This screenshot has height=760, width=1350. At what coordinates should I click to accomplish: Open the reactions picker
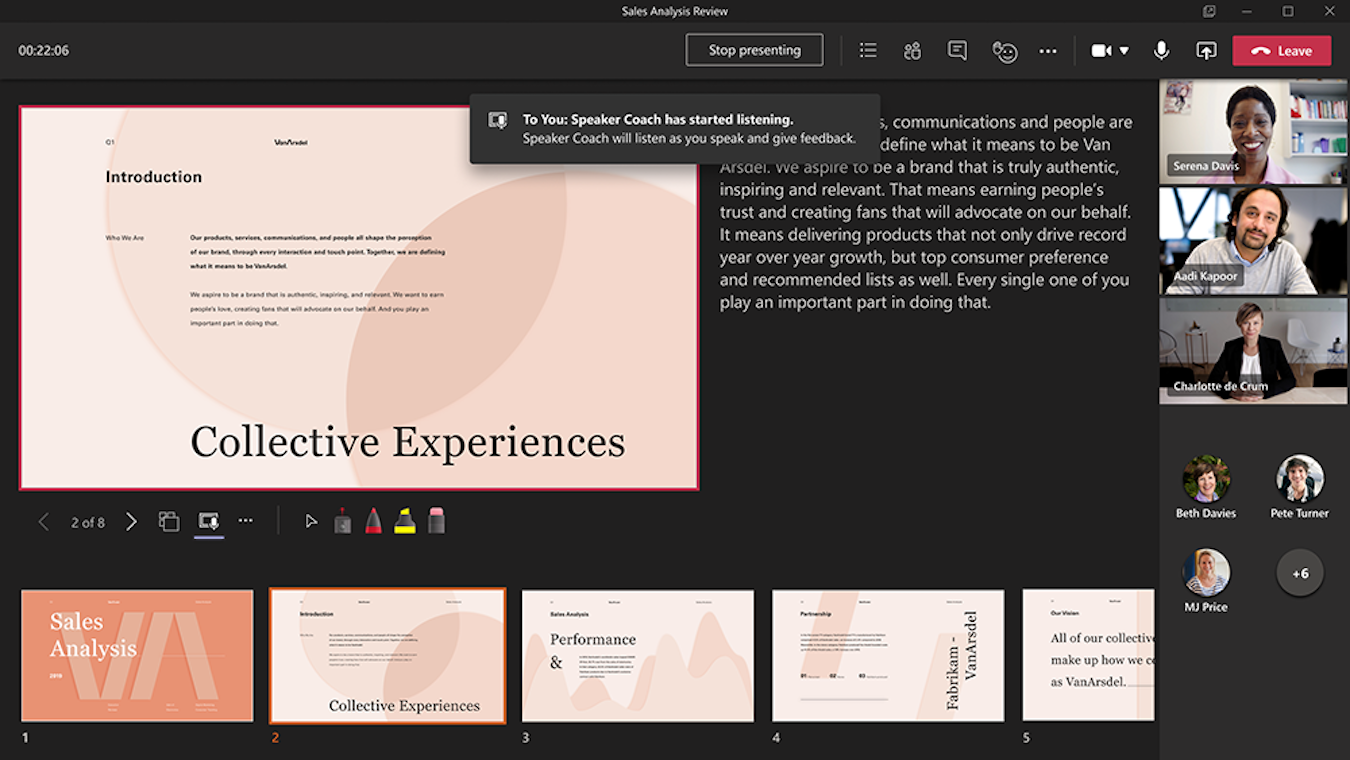coord(1002,50)
